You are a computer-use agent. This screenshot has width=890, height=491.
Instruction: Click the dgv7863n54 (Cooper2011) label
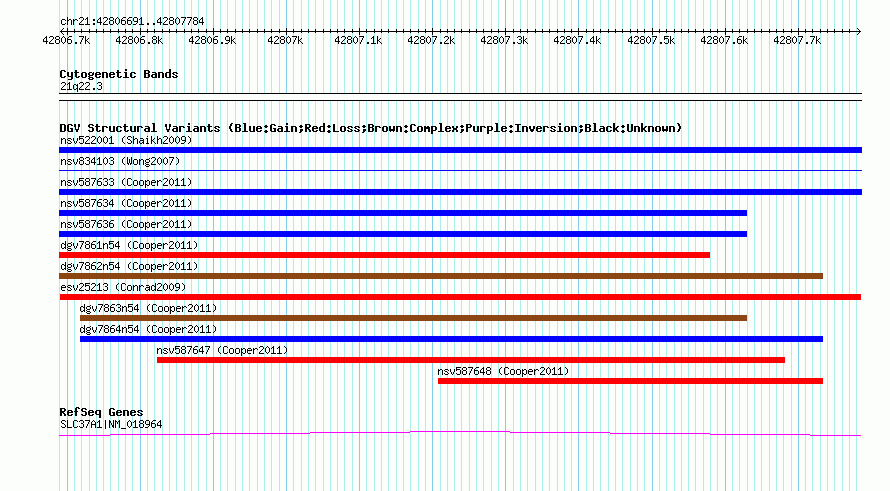point(148,308)
